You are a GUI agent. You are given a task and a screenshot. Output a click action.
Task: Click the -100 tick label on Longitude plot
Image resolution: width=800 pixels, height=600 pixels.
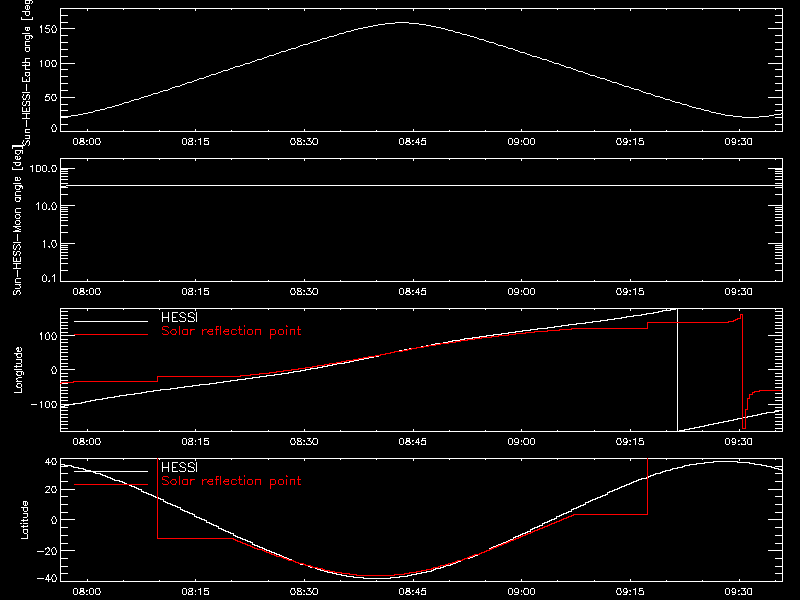44,405
